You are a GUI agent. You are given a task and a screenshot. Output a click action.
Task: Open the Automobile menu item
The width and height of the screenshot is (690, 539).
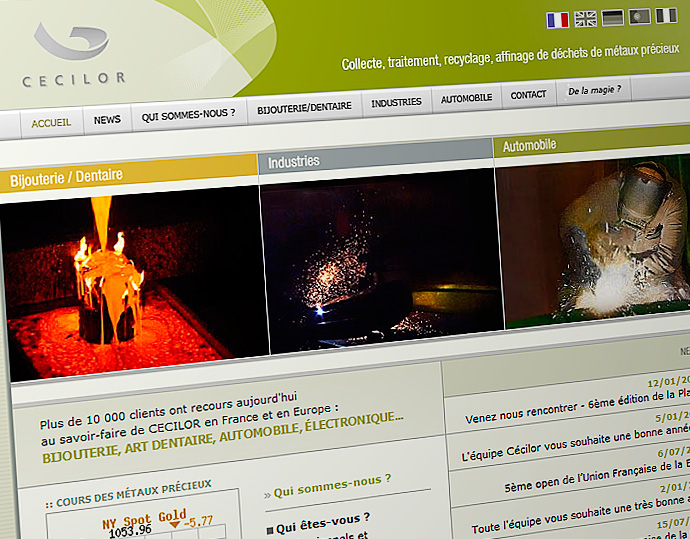pos(466,99)
